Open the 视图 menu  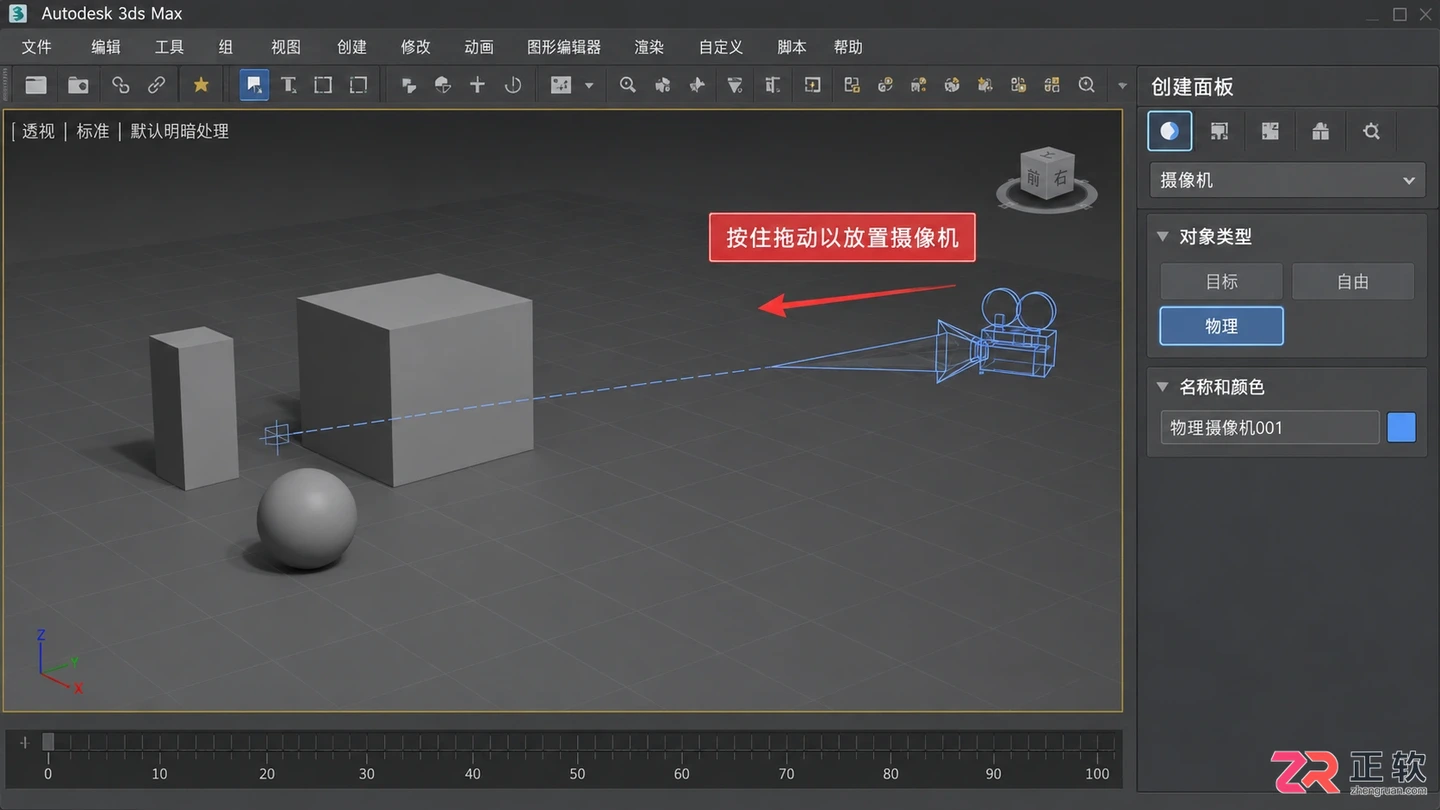[x=286, y=47]
